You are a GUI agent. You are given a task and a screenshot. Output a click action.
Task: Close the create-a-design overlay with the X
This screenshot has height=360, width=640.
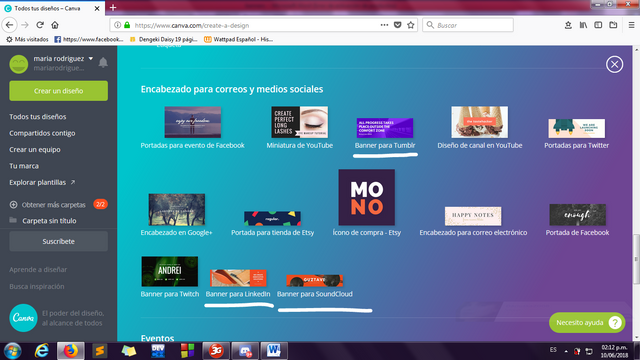click(x=614, y=64)
